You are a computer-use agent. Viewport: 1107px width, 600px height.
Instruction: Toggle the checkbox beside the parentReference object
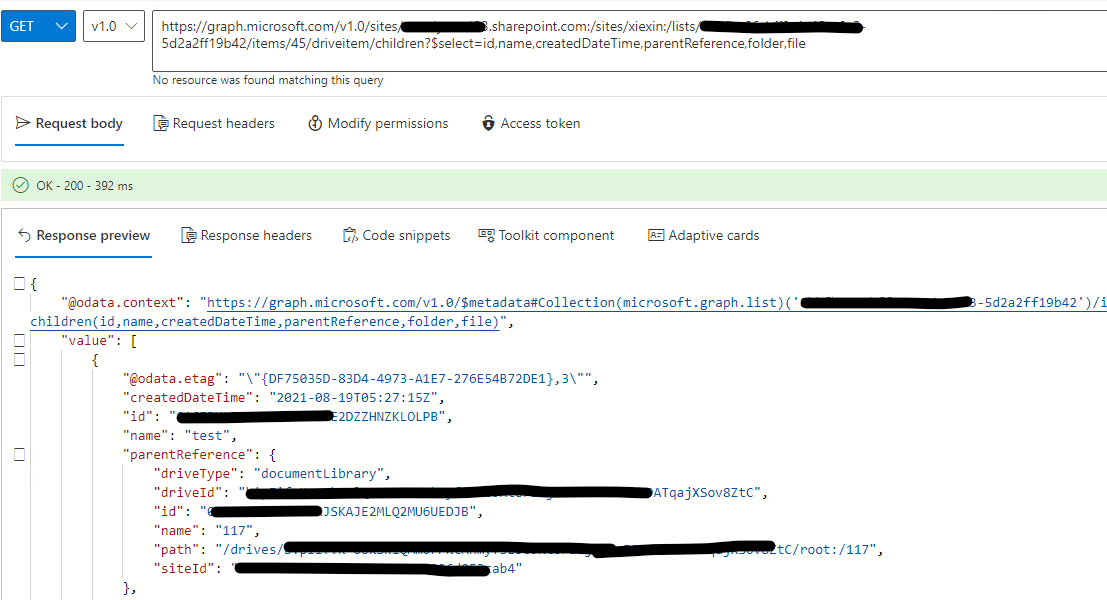point(18,454)
